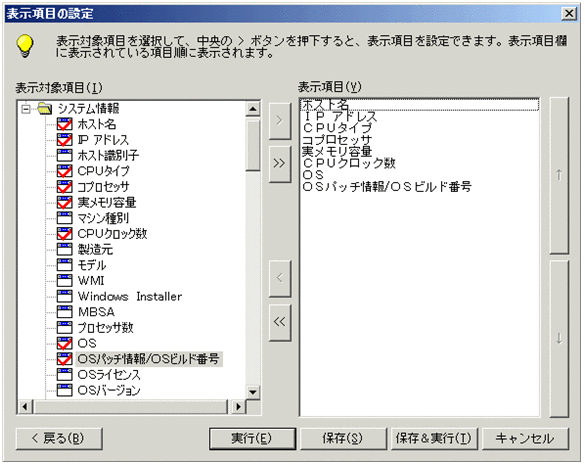Check the モデル item icon
This screenshot has width=585, height=465.
point(65,265)
